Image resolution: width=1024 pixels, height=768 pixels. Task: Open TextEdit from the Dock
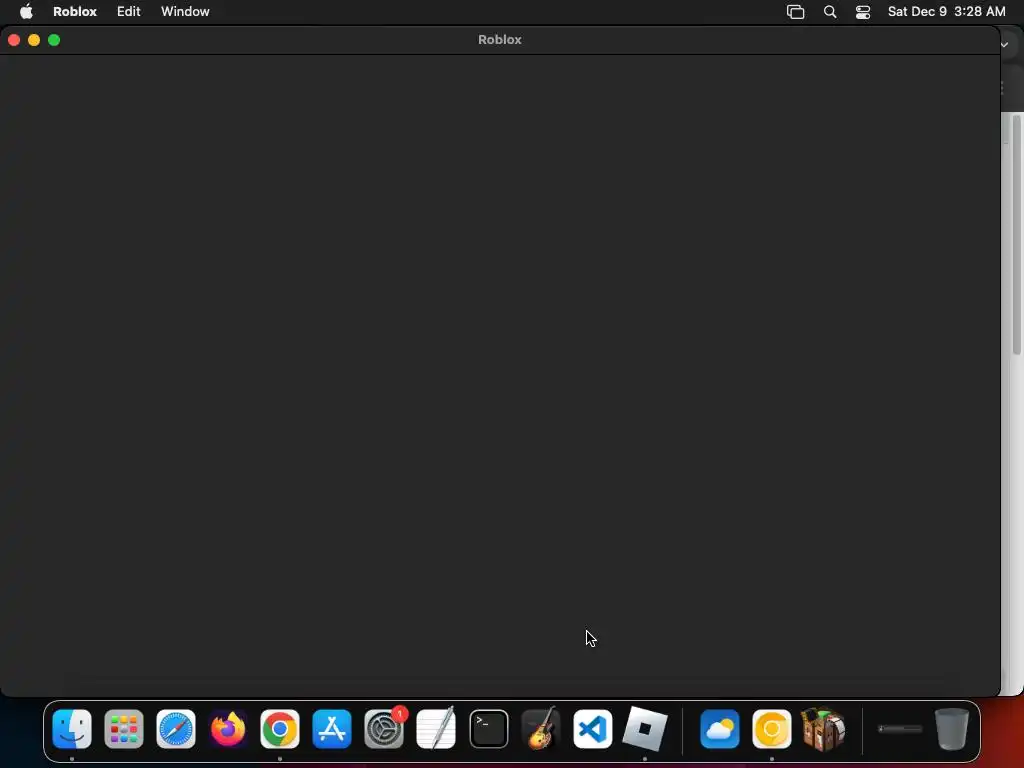(436, 729)
